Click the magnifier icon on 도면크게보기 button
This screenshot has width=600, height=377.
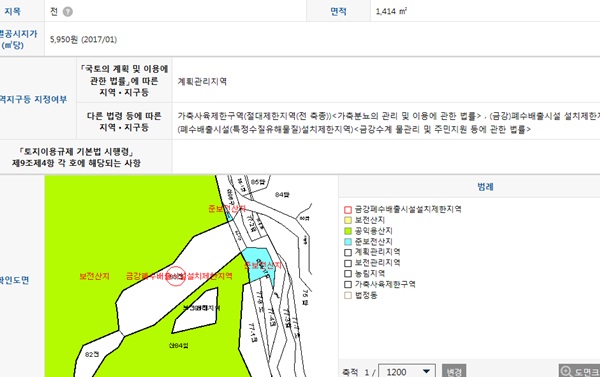pos(566,371)
